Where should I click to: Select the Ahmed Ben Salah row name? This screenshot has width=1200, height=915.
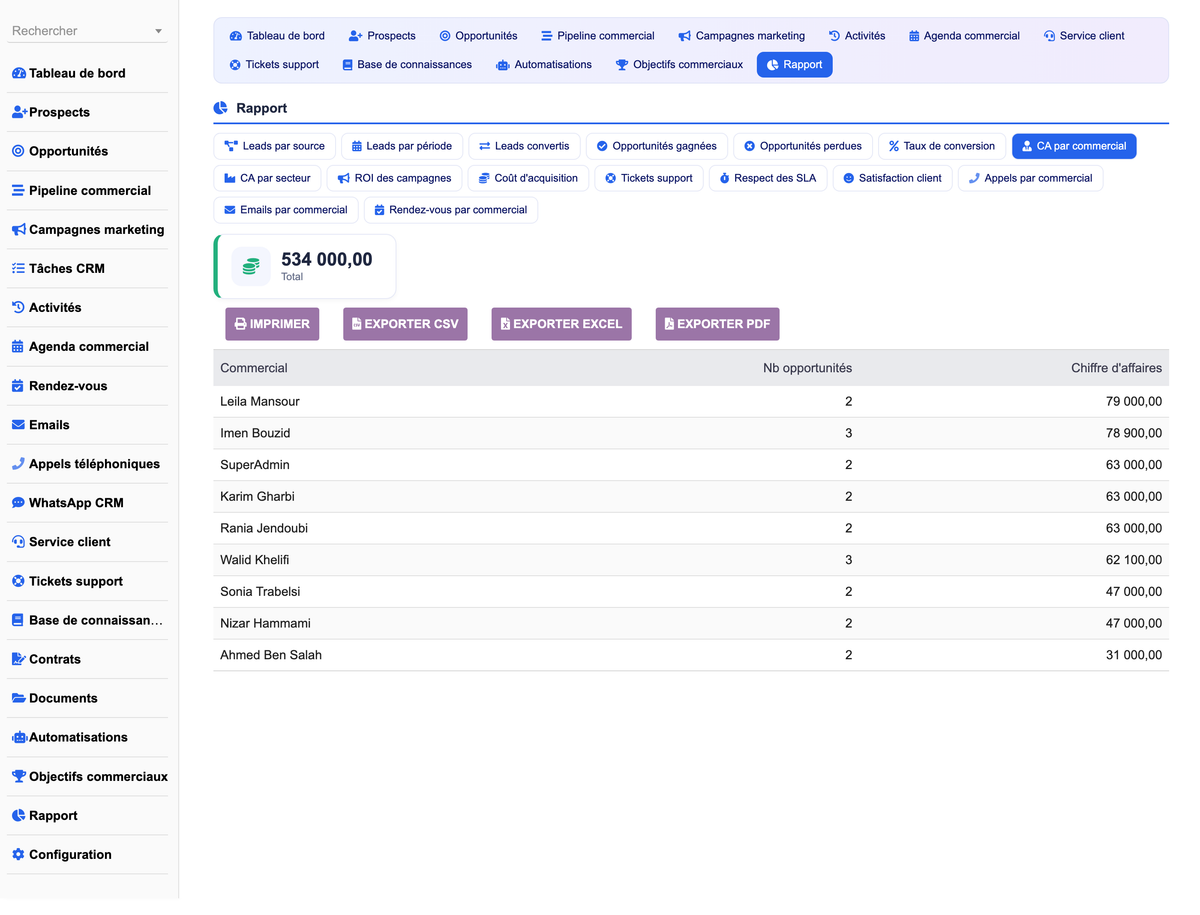pos(271,656)
